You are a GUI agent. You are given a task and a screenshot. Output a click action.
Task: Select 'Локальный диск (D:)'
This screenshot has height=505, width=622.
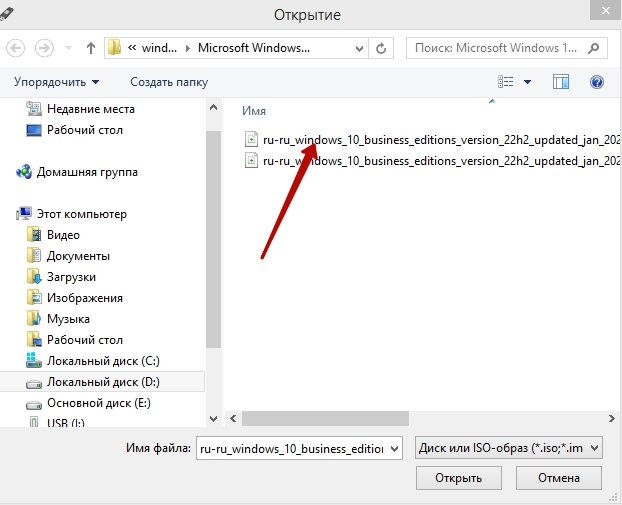102,382
